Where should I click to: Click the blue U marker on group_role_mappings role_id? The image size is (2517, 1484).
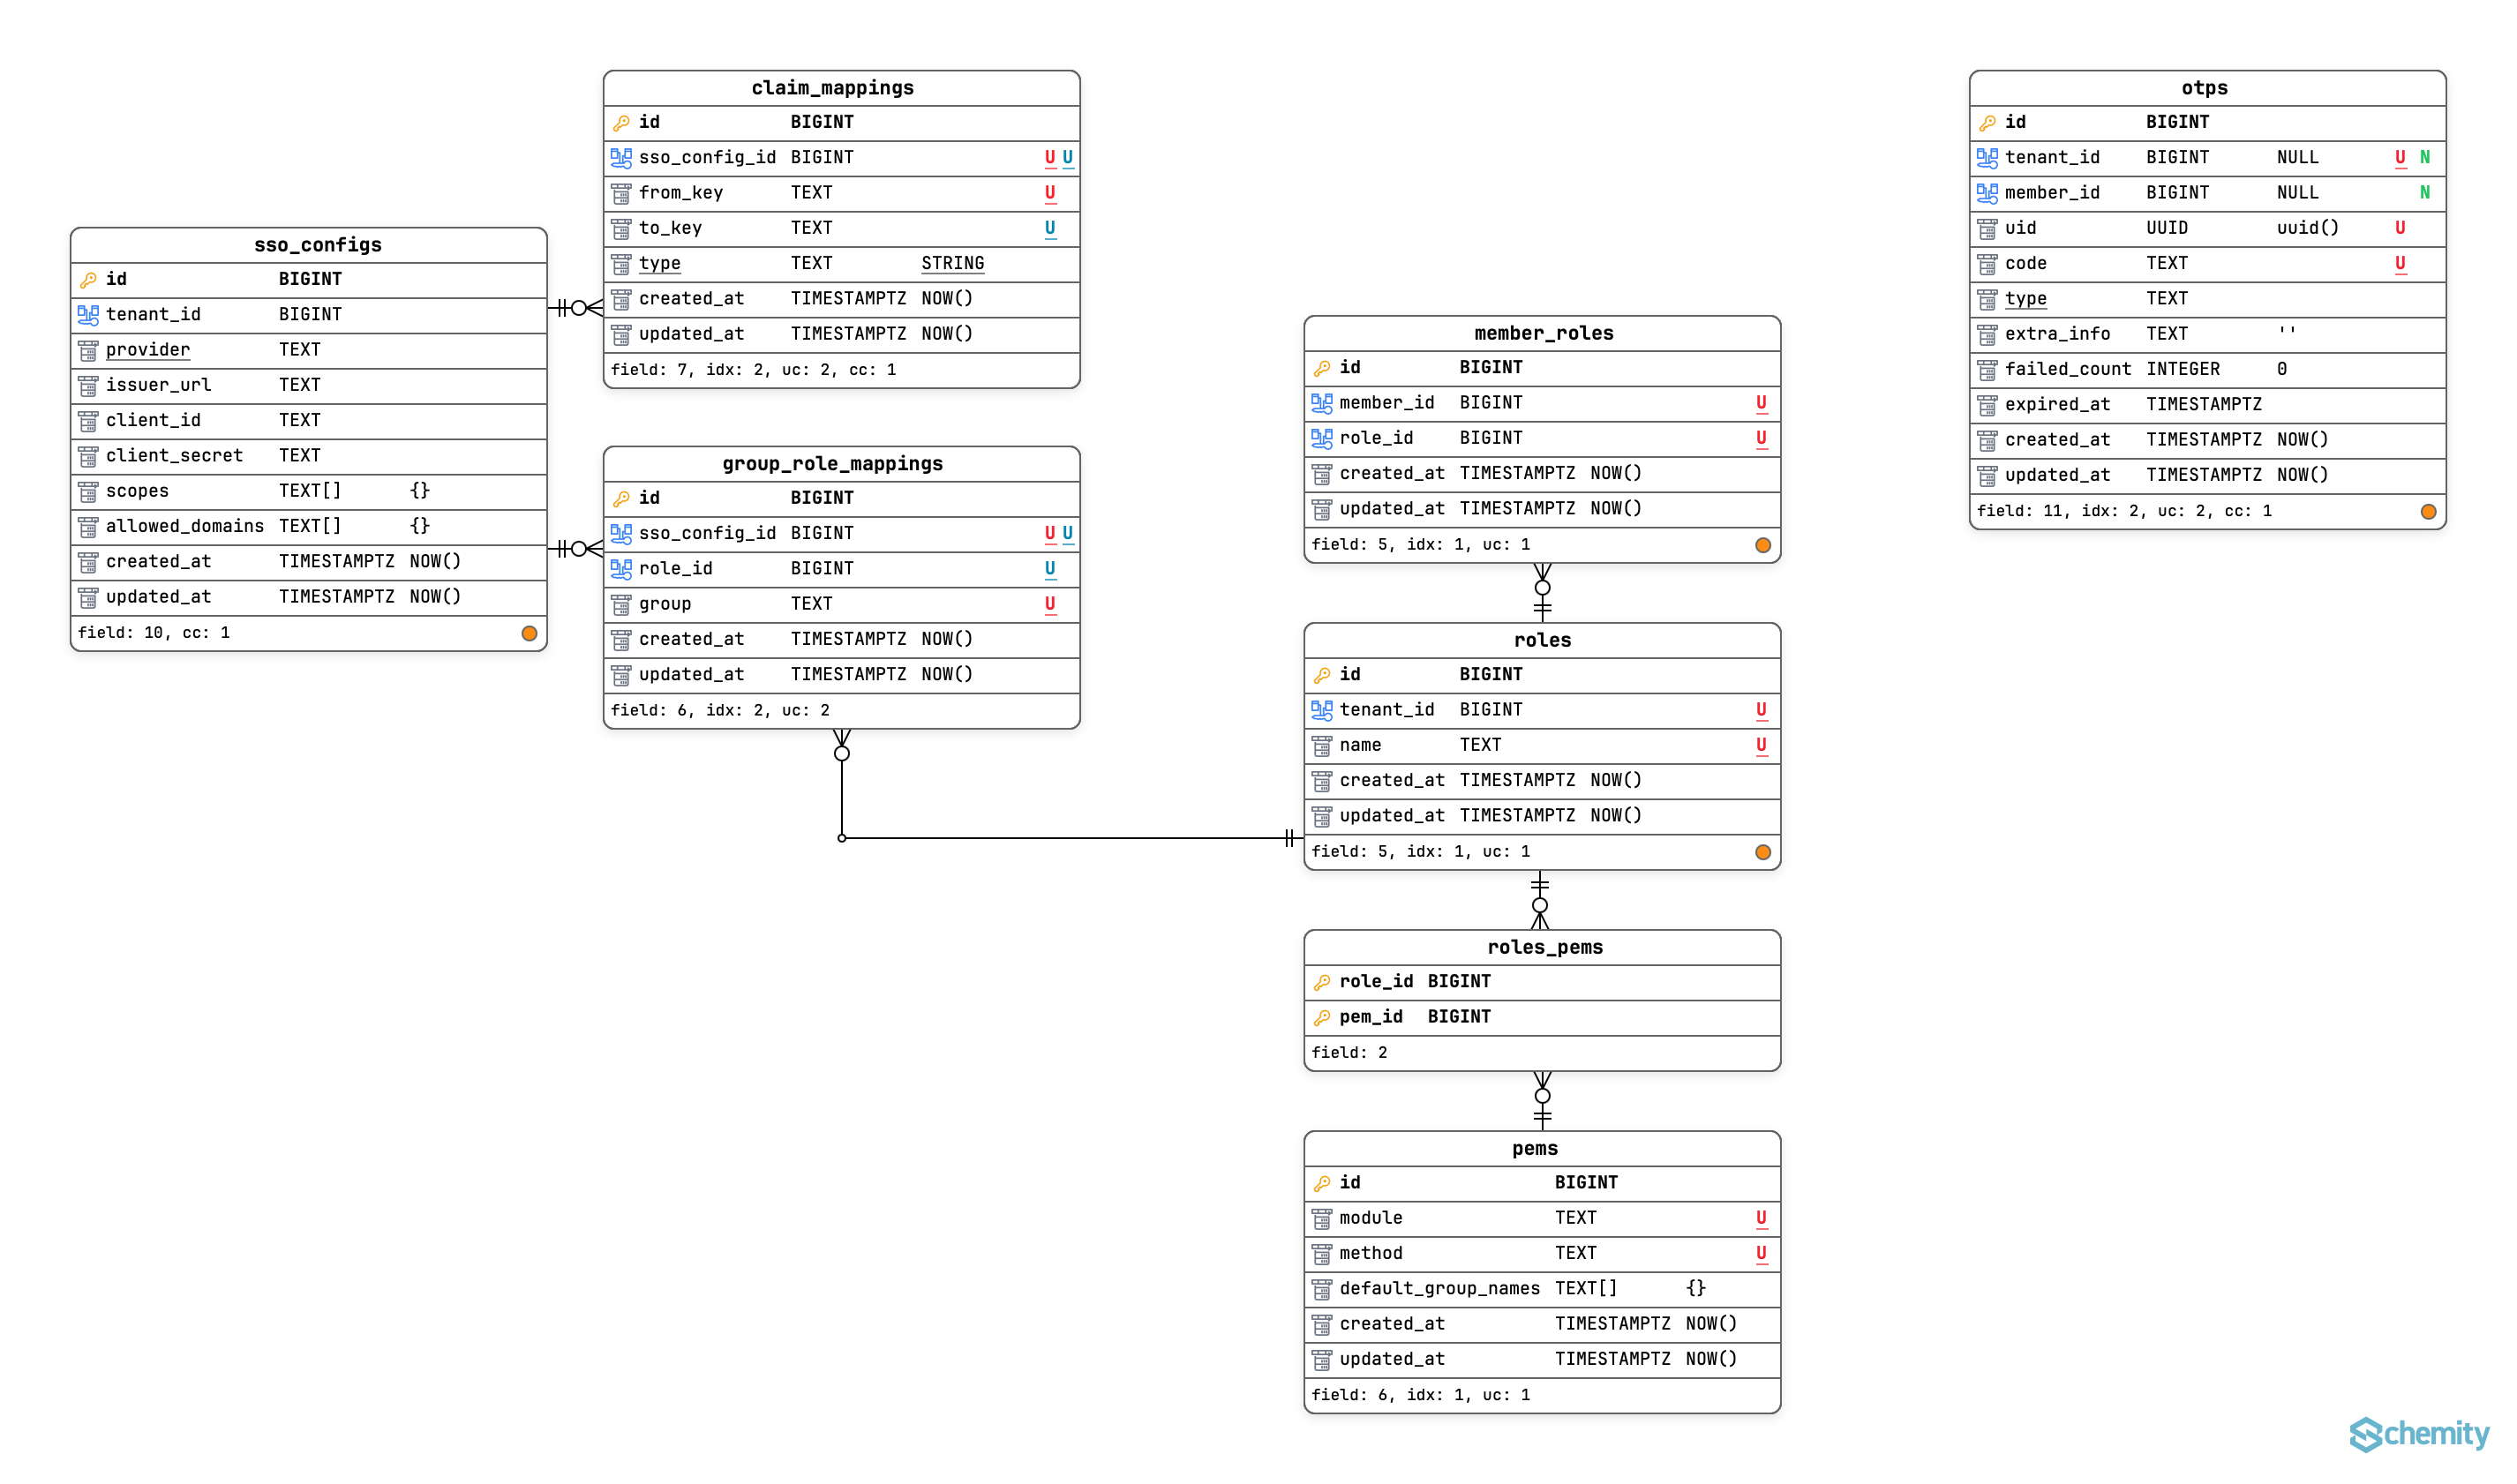(1050, 569)
